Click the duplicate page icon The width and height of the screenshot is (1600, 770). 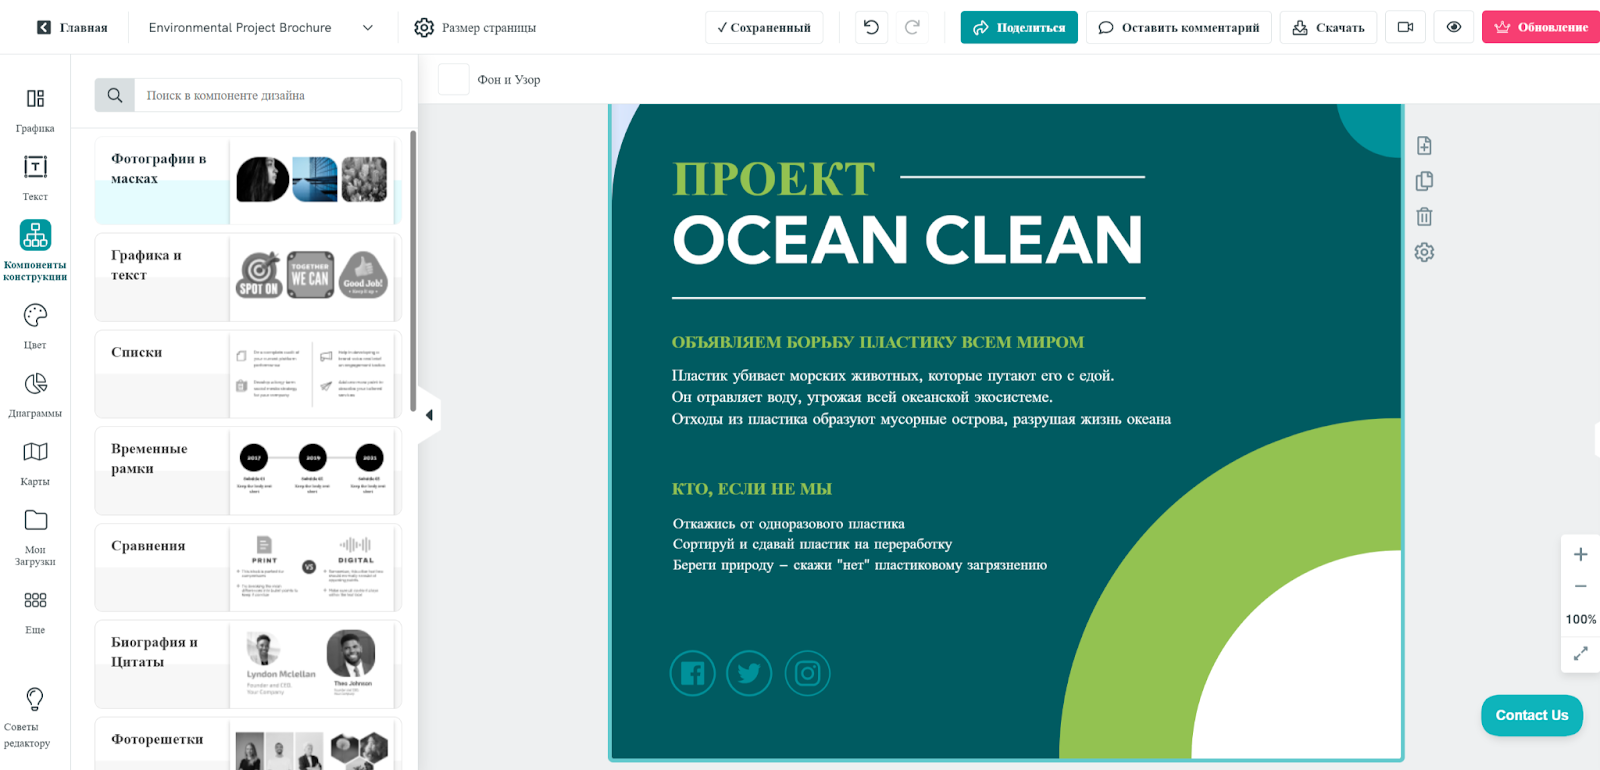pyautogui.click(x=1424, y=181)
